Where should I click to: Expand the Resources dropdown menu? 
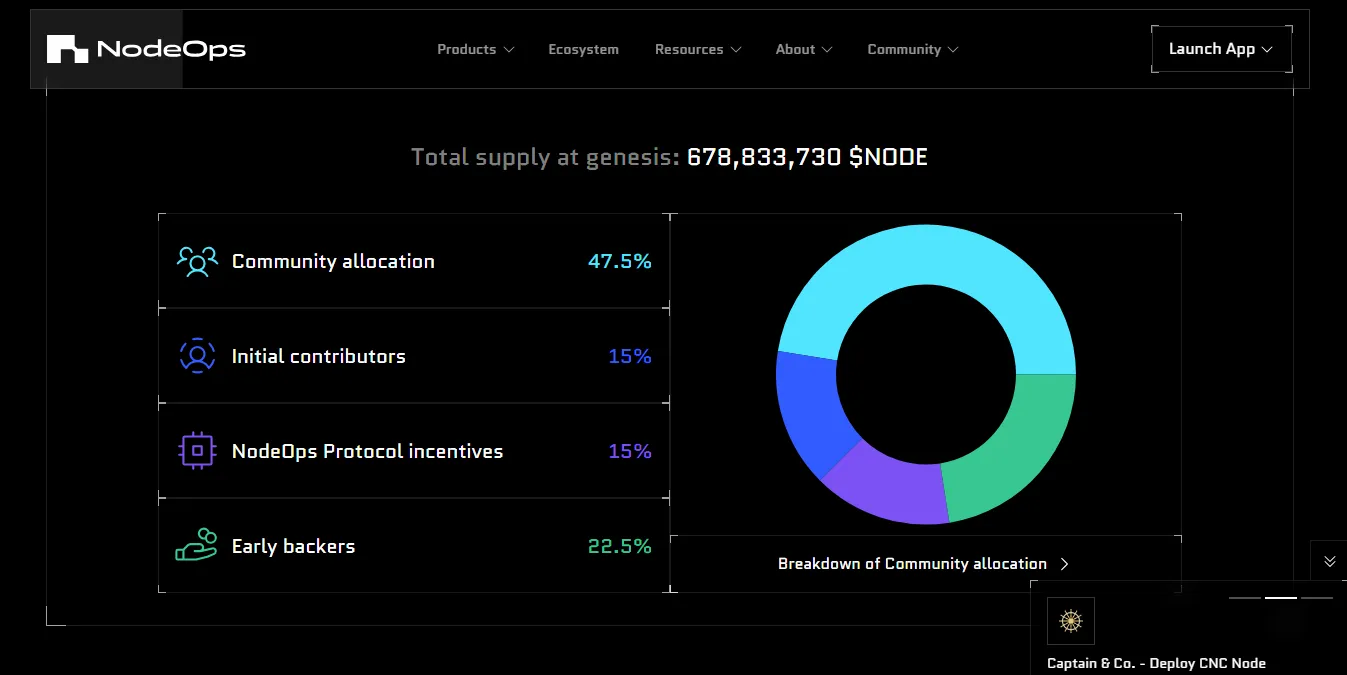tap(697, 49)
